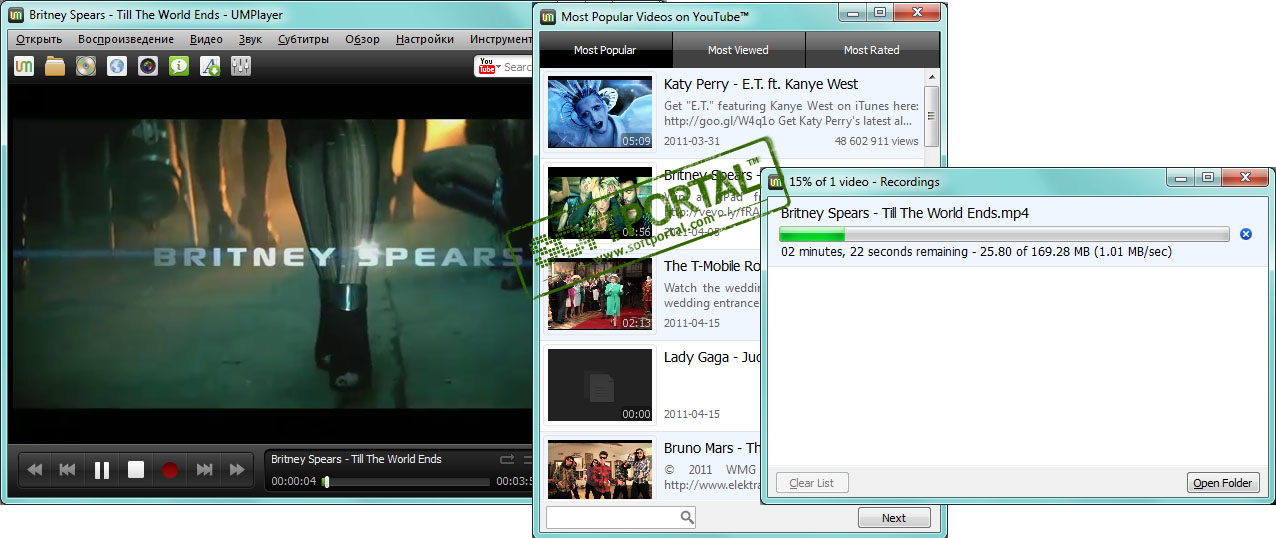Open the Воспроизведение menu
Screen dimensions: 1276x538
tap(125, 40)
